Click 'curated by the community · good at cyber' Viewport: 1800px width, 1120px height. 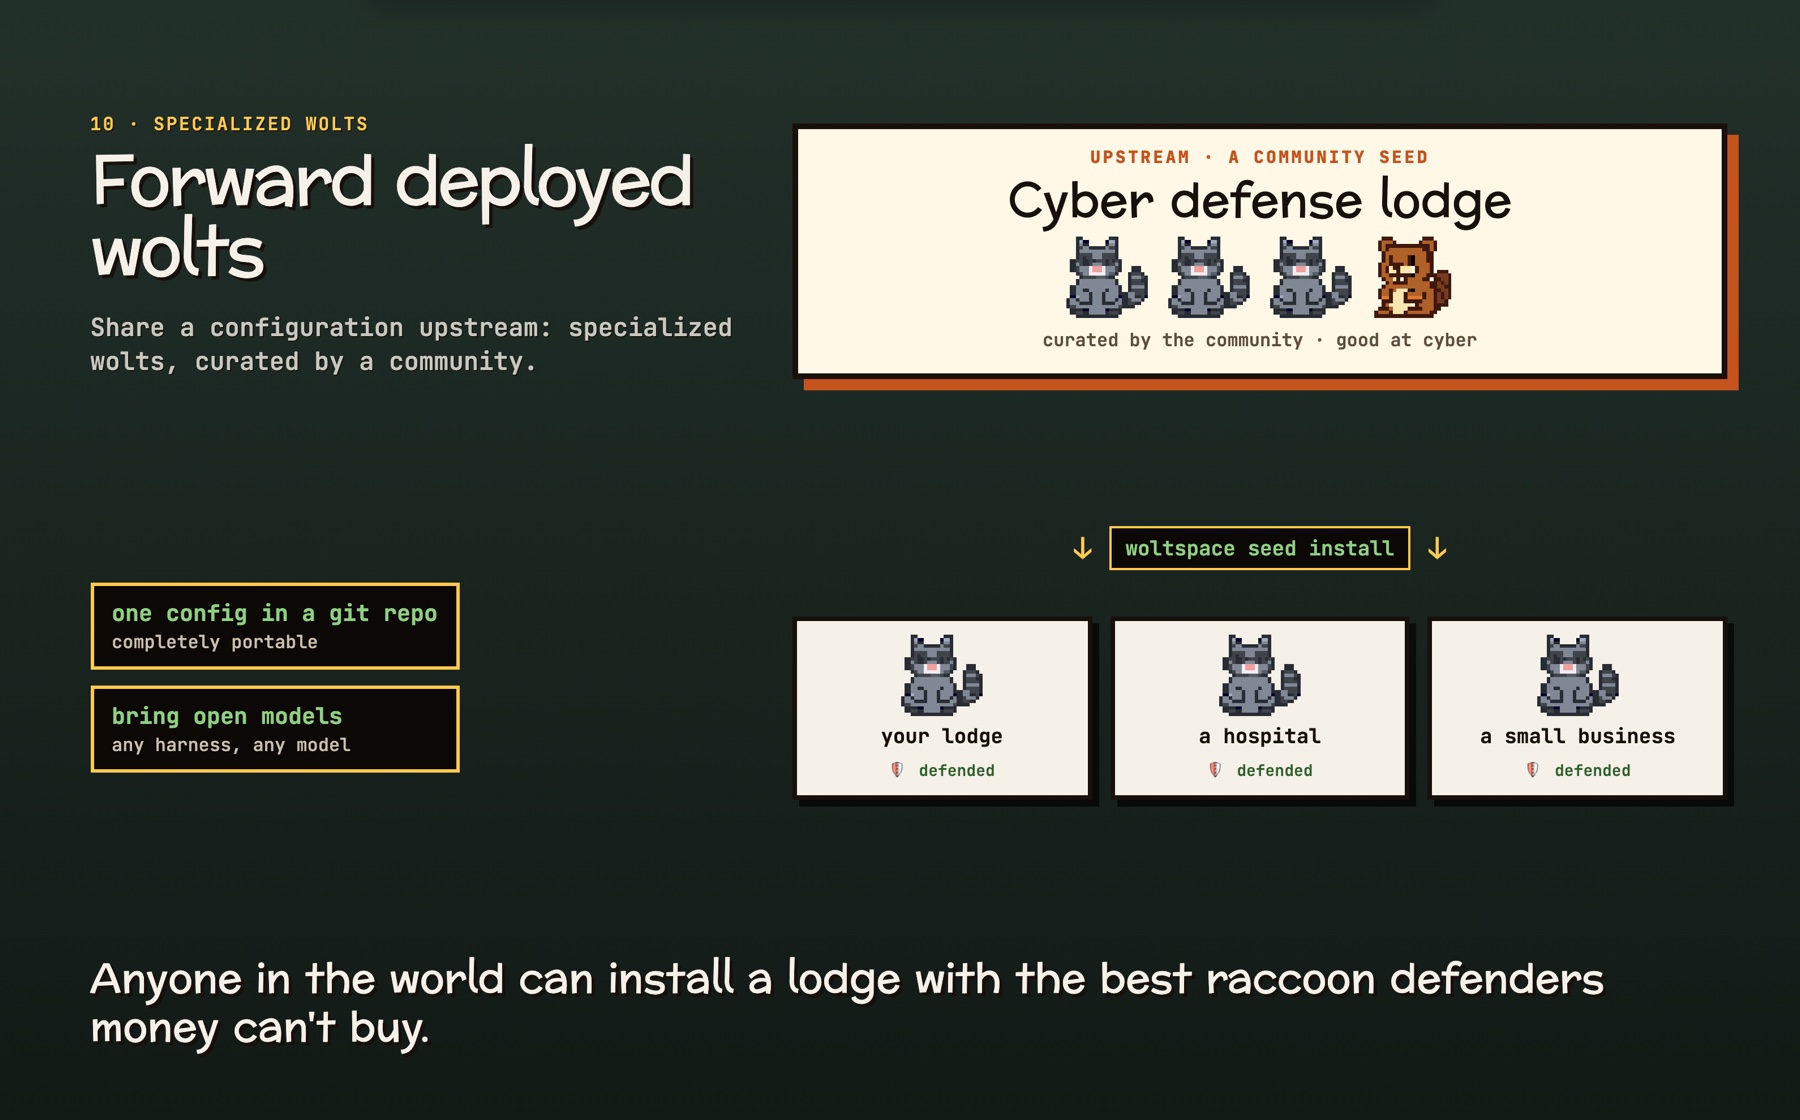click(x=1260, y=340)
